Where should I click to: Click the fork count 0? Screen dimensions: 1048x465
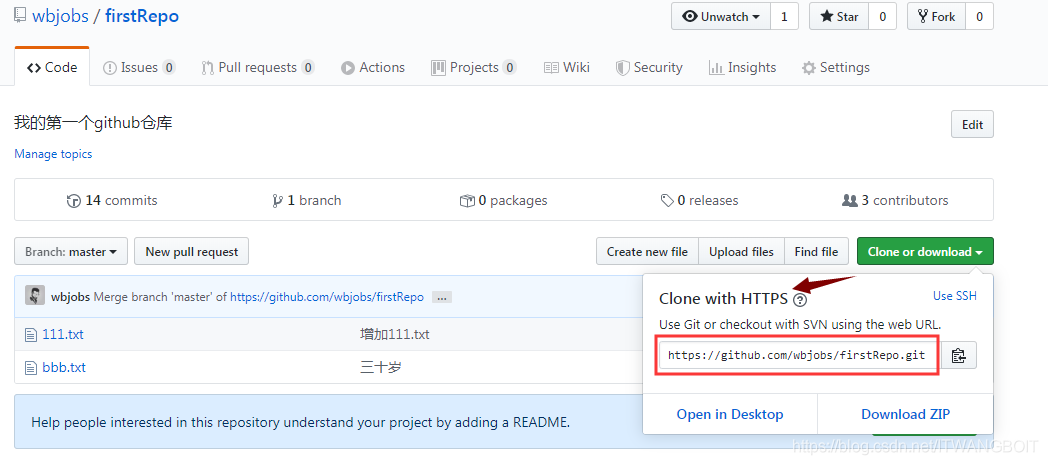click(980, 17)
